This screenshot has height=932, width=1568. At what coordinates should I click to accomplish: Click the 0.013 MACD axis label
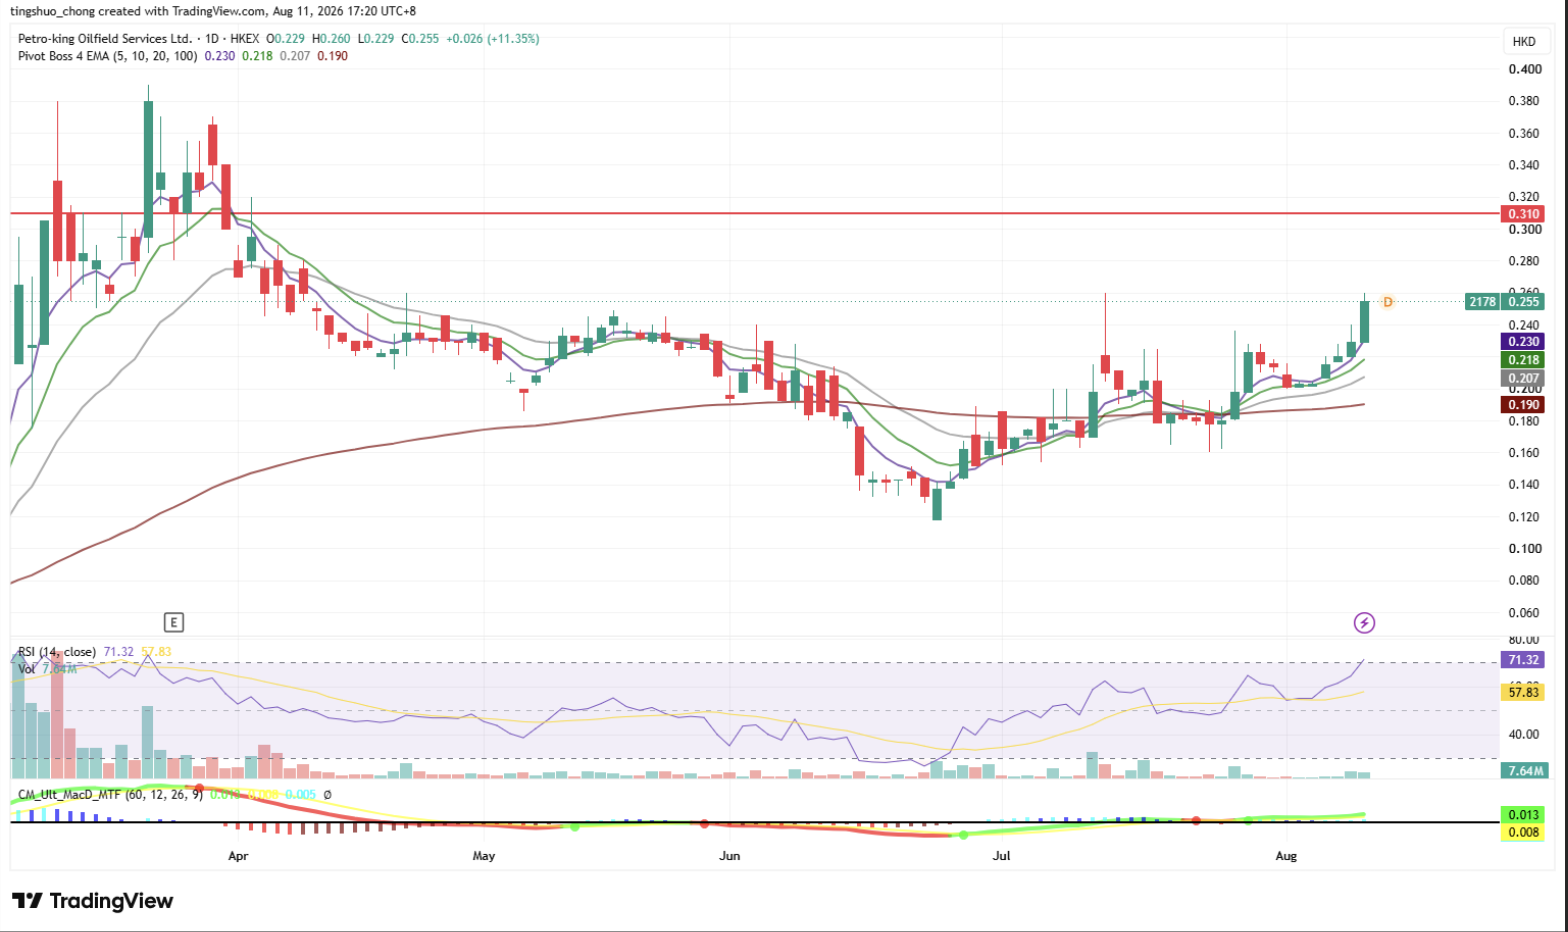tap(1524, 815)
